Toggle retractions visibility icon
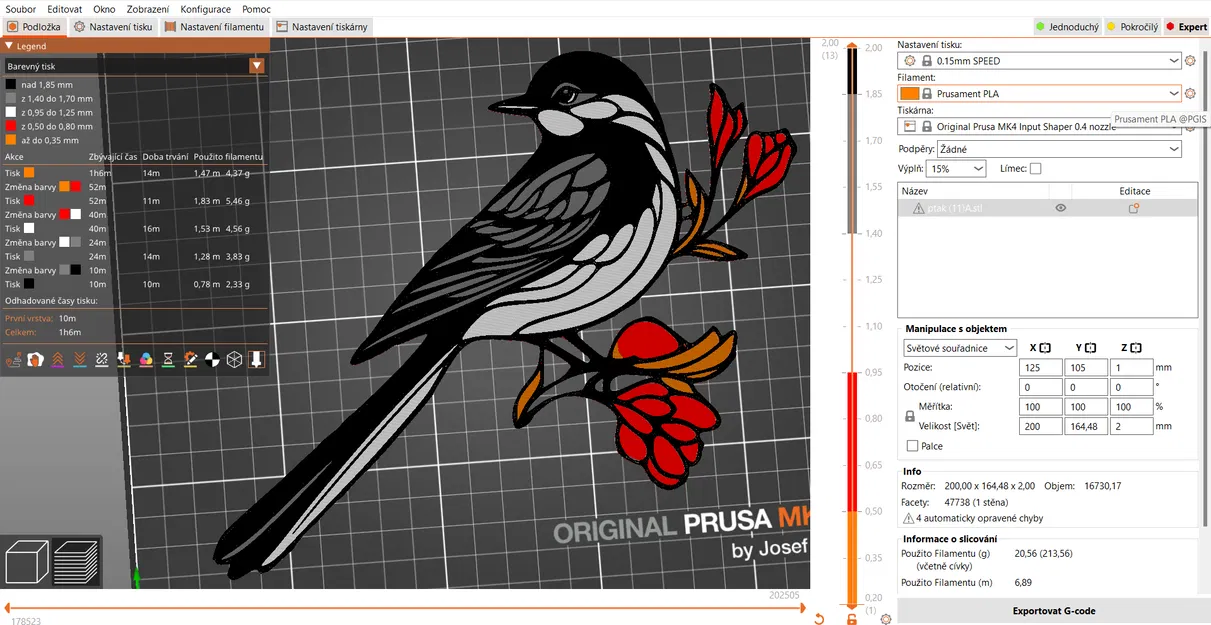Image resolution: width=1211 pixels, height=625 pixels. [58, 359]
